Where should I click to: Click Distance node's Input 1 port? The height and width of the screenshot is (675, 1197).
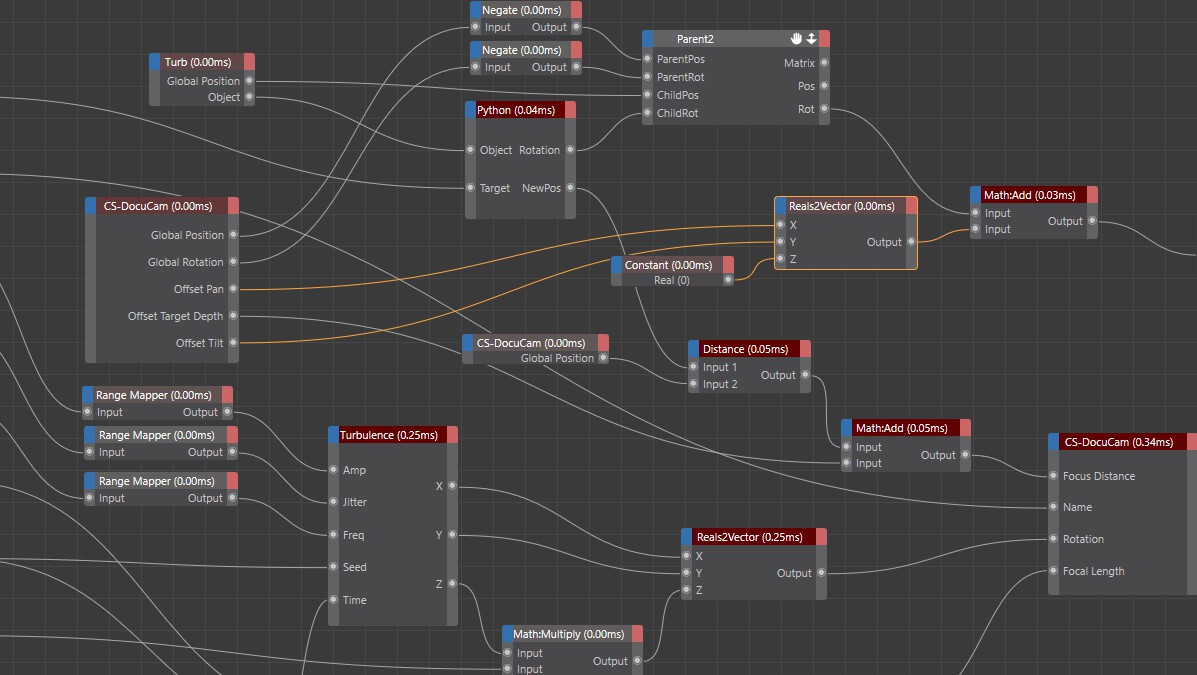[x=693, y=367]
